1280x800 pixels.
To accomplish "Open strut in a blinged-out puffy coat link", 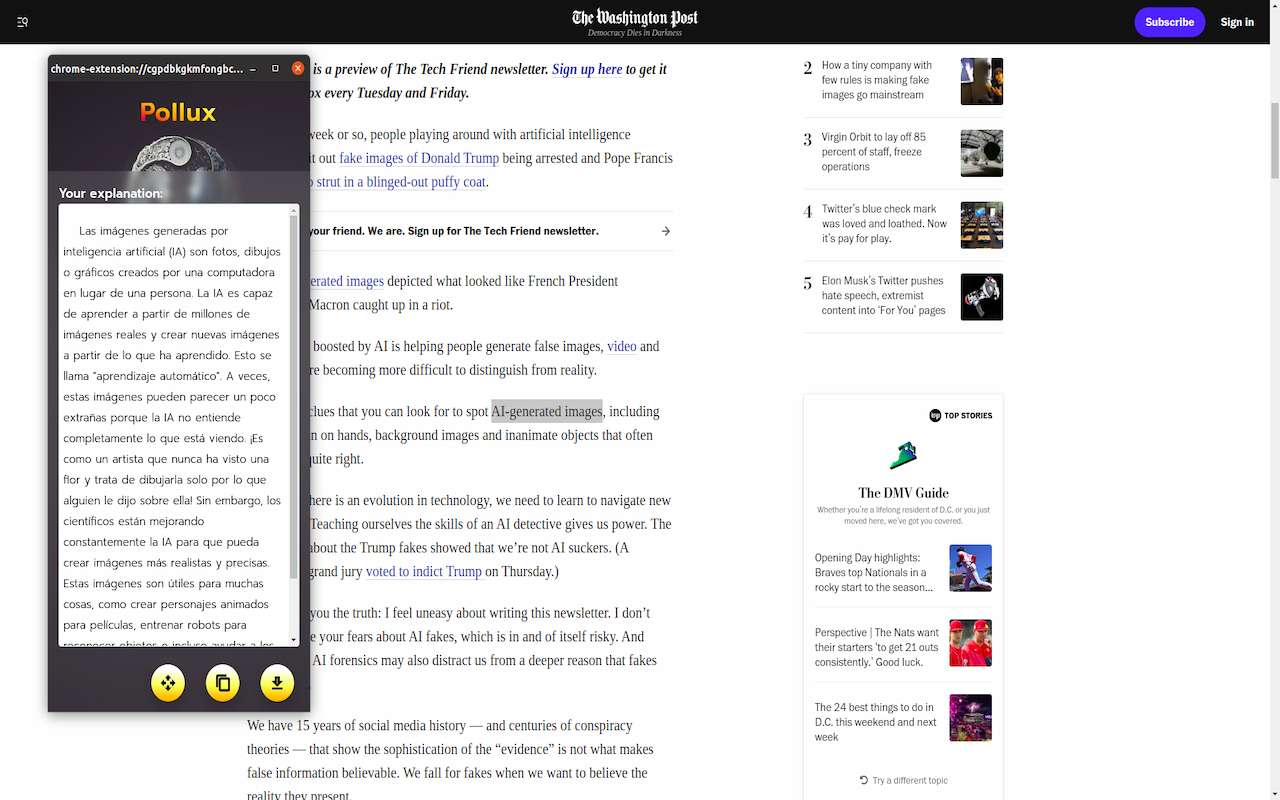I will 398,182.
